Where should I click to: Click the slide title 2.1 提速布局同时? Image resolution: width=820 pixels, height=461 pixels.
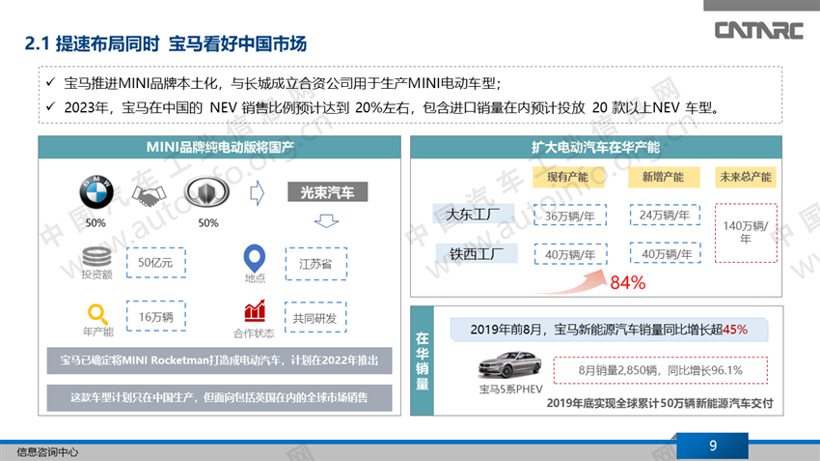coord(166,44)
